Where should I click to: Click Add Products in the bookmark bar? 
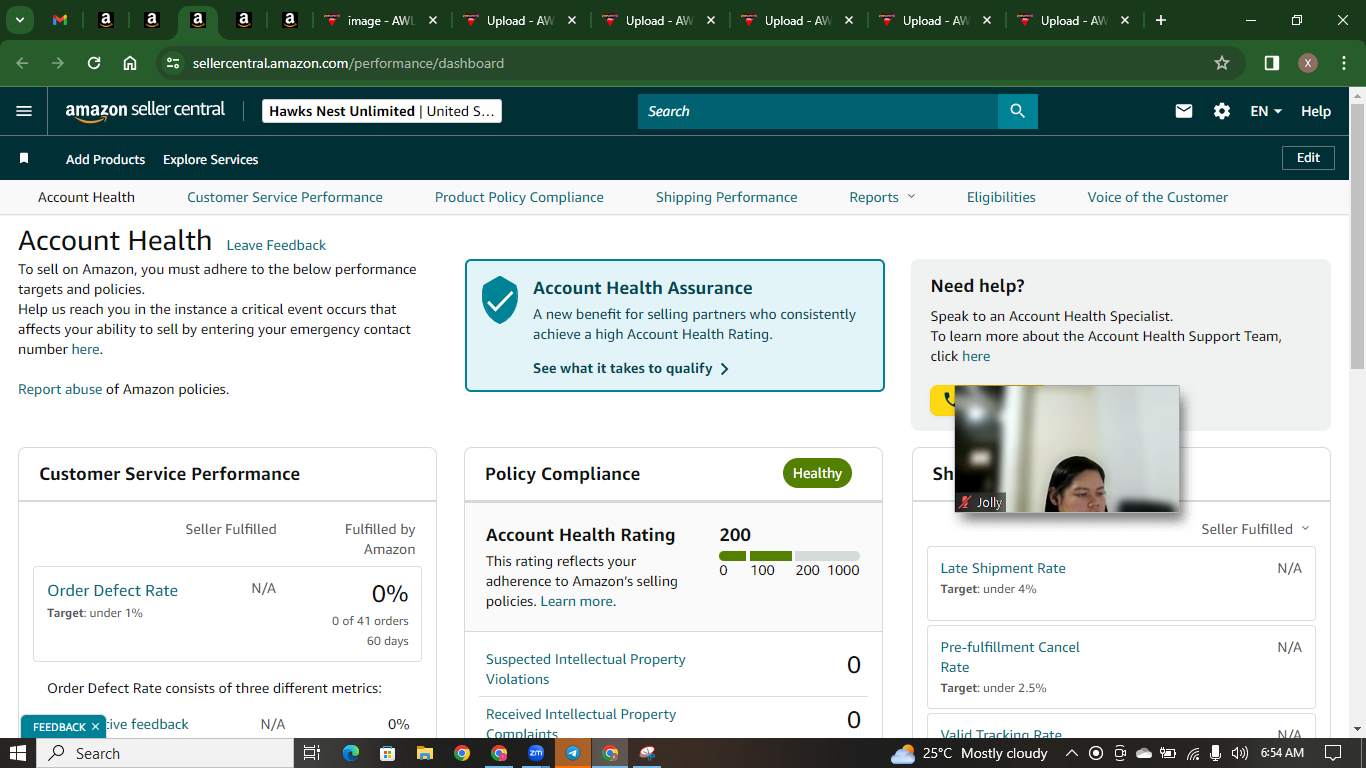coord(105,159)
